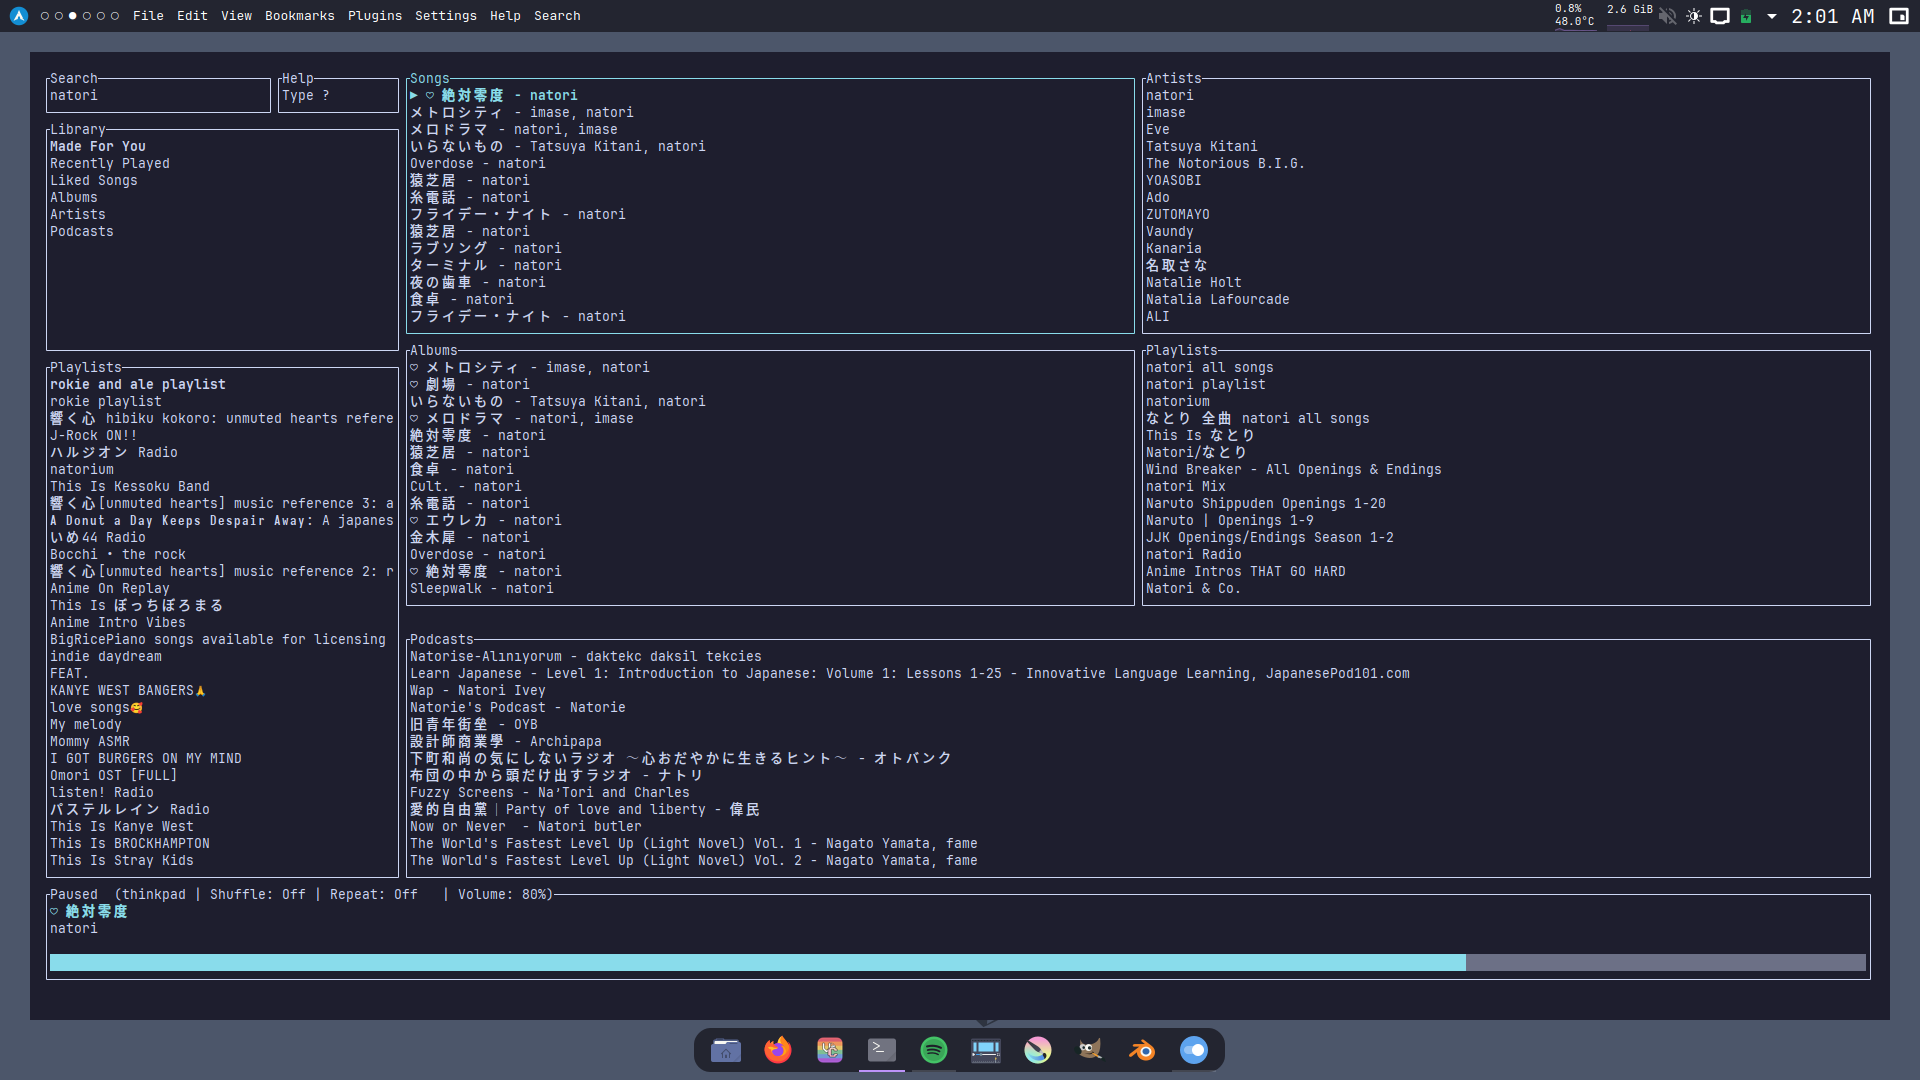Launch Krita paint app from dock
Screen dimensions: 1920x1080
pyautogui.click(x=1038, y=1050)
